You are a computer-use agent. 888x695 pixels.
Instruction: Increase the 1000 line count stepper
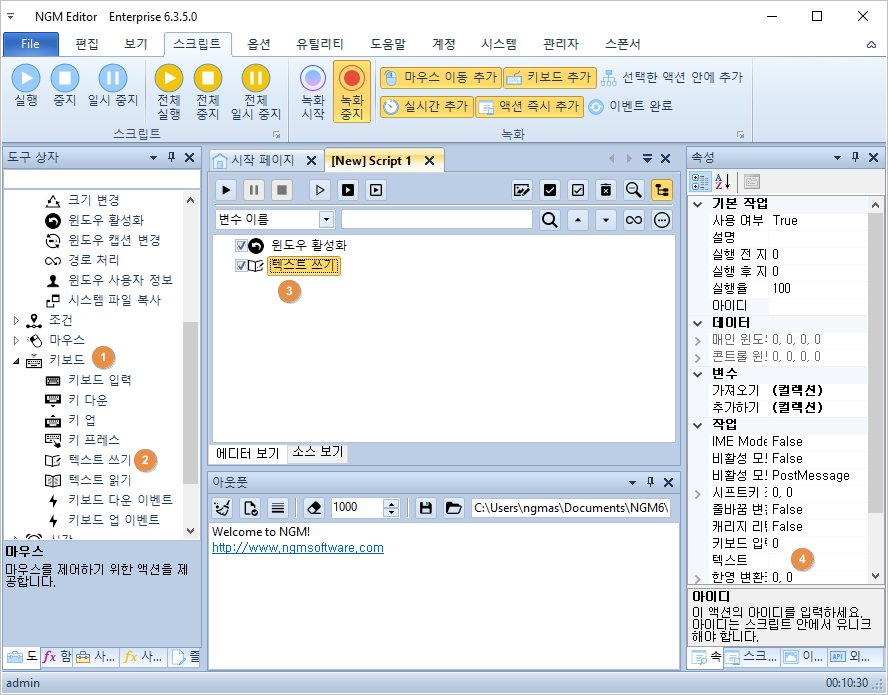[391, 504]
